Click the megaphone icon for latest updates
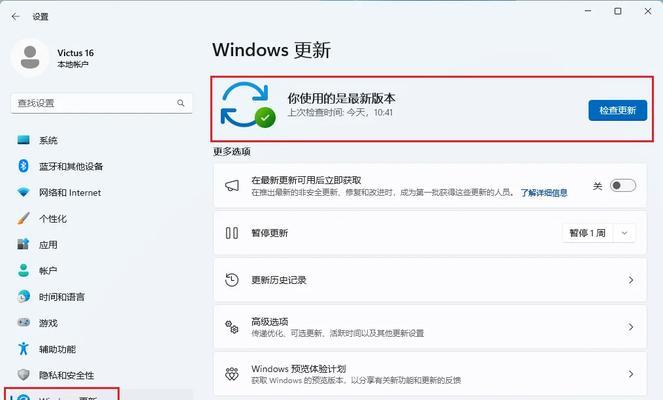This screenshot has height=400, width=663. pos(232,186)
